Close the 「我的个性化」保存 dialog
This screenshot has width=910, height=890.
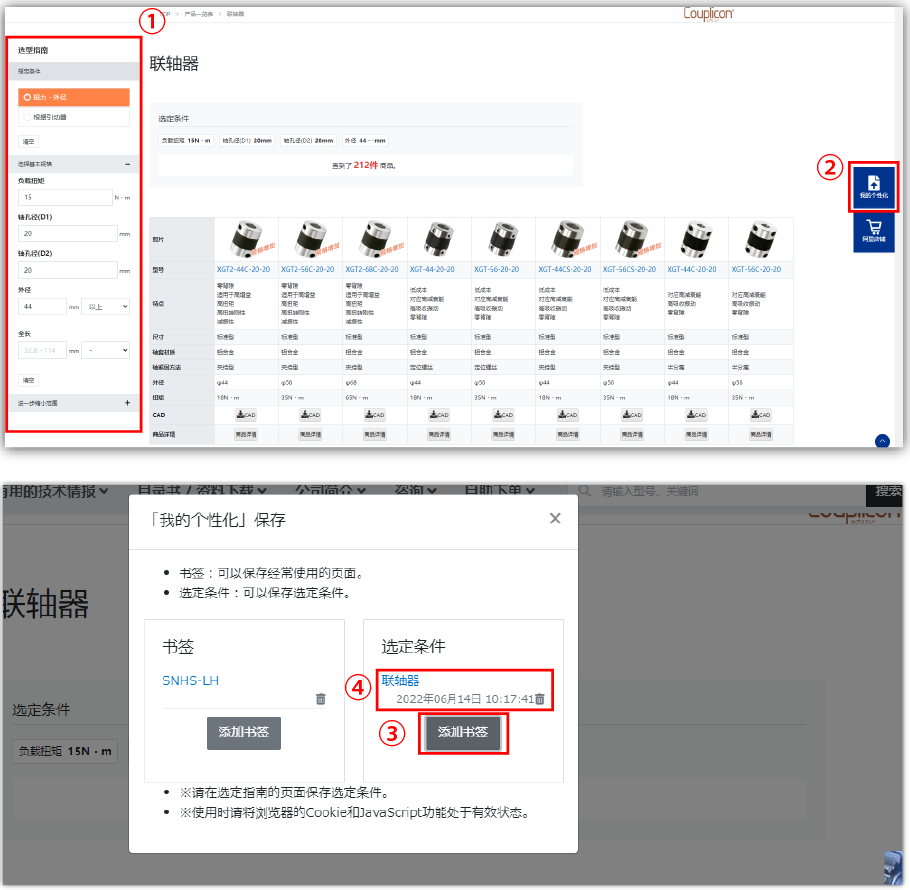(555, 518)
